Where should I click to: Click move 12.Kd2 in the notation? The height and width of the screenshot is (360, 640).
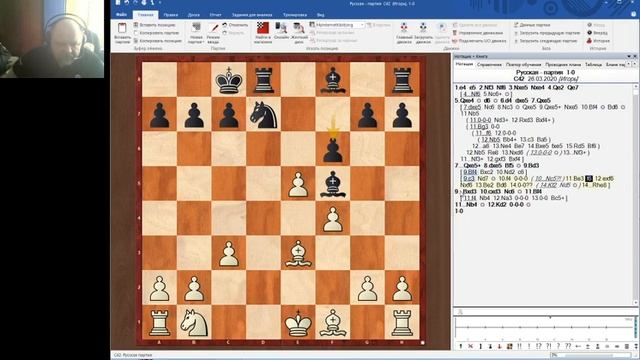(498, 204)
